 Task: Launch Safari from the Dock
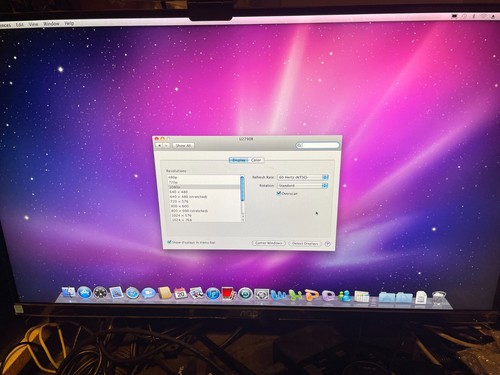[x=132, y=293]
